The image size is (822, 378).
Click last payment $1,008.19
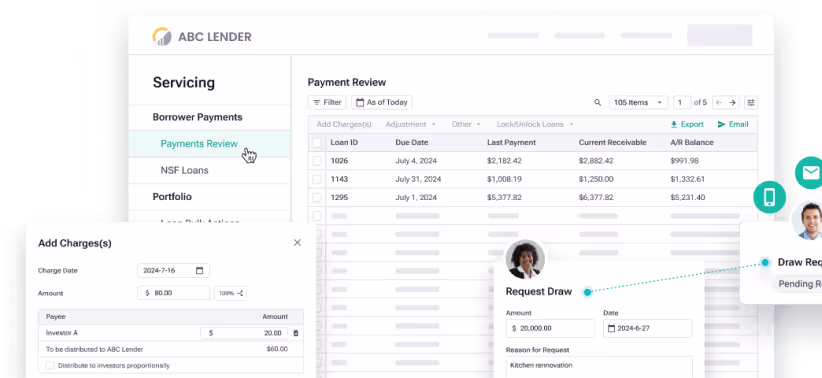[x=504, y=179]
